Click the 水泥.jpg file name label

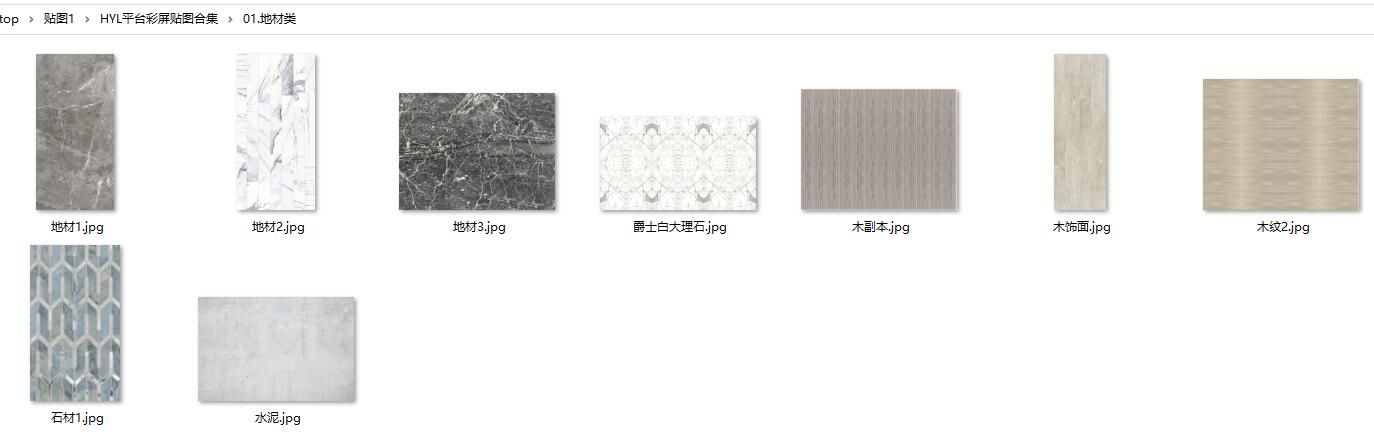277,418
